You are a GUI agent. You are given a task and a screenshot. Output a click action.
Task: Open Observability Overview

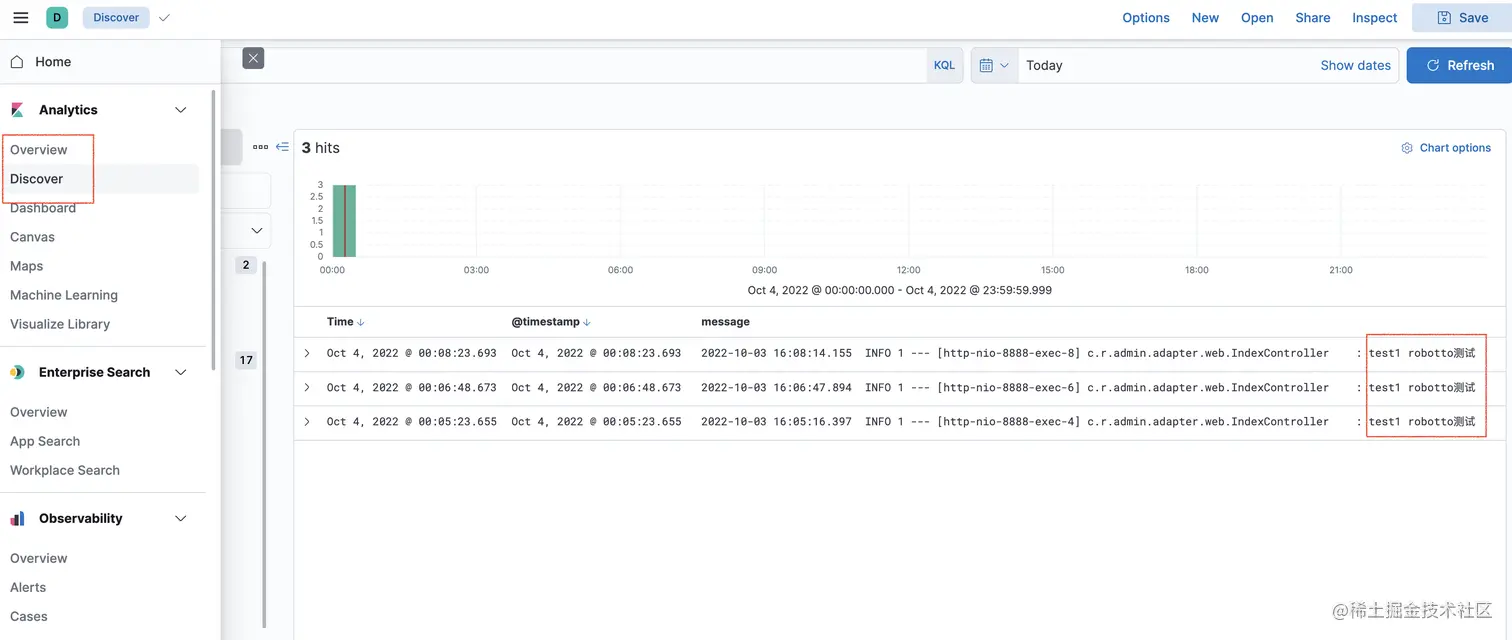point(39,558)
